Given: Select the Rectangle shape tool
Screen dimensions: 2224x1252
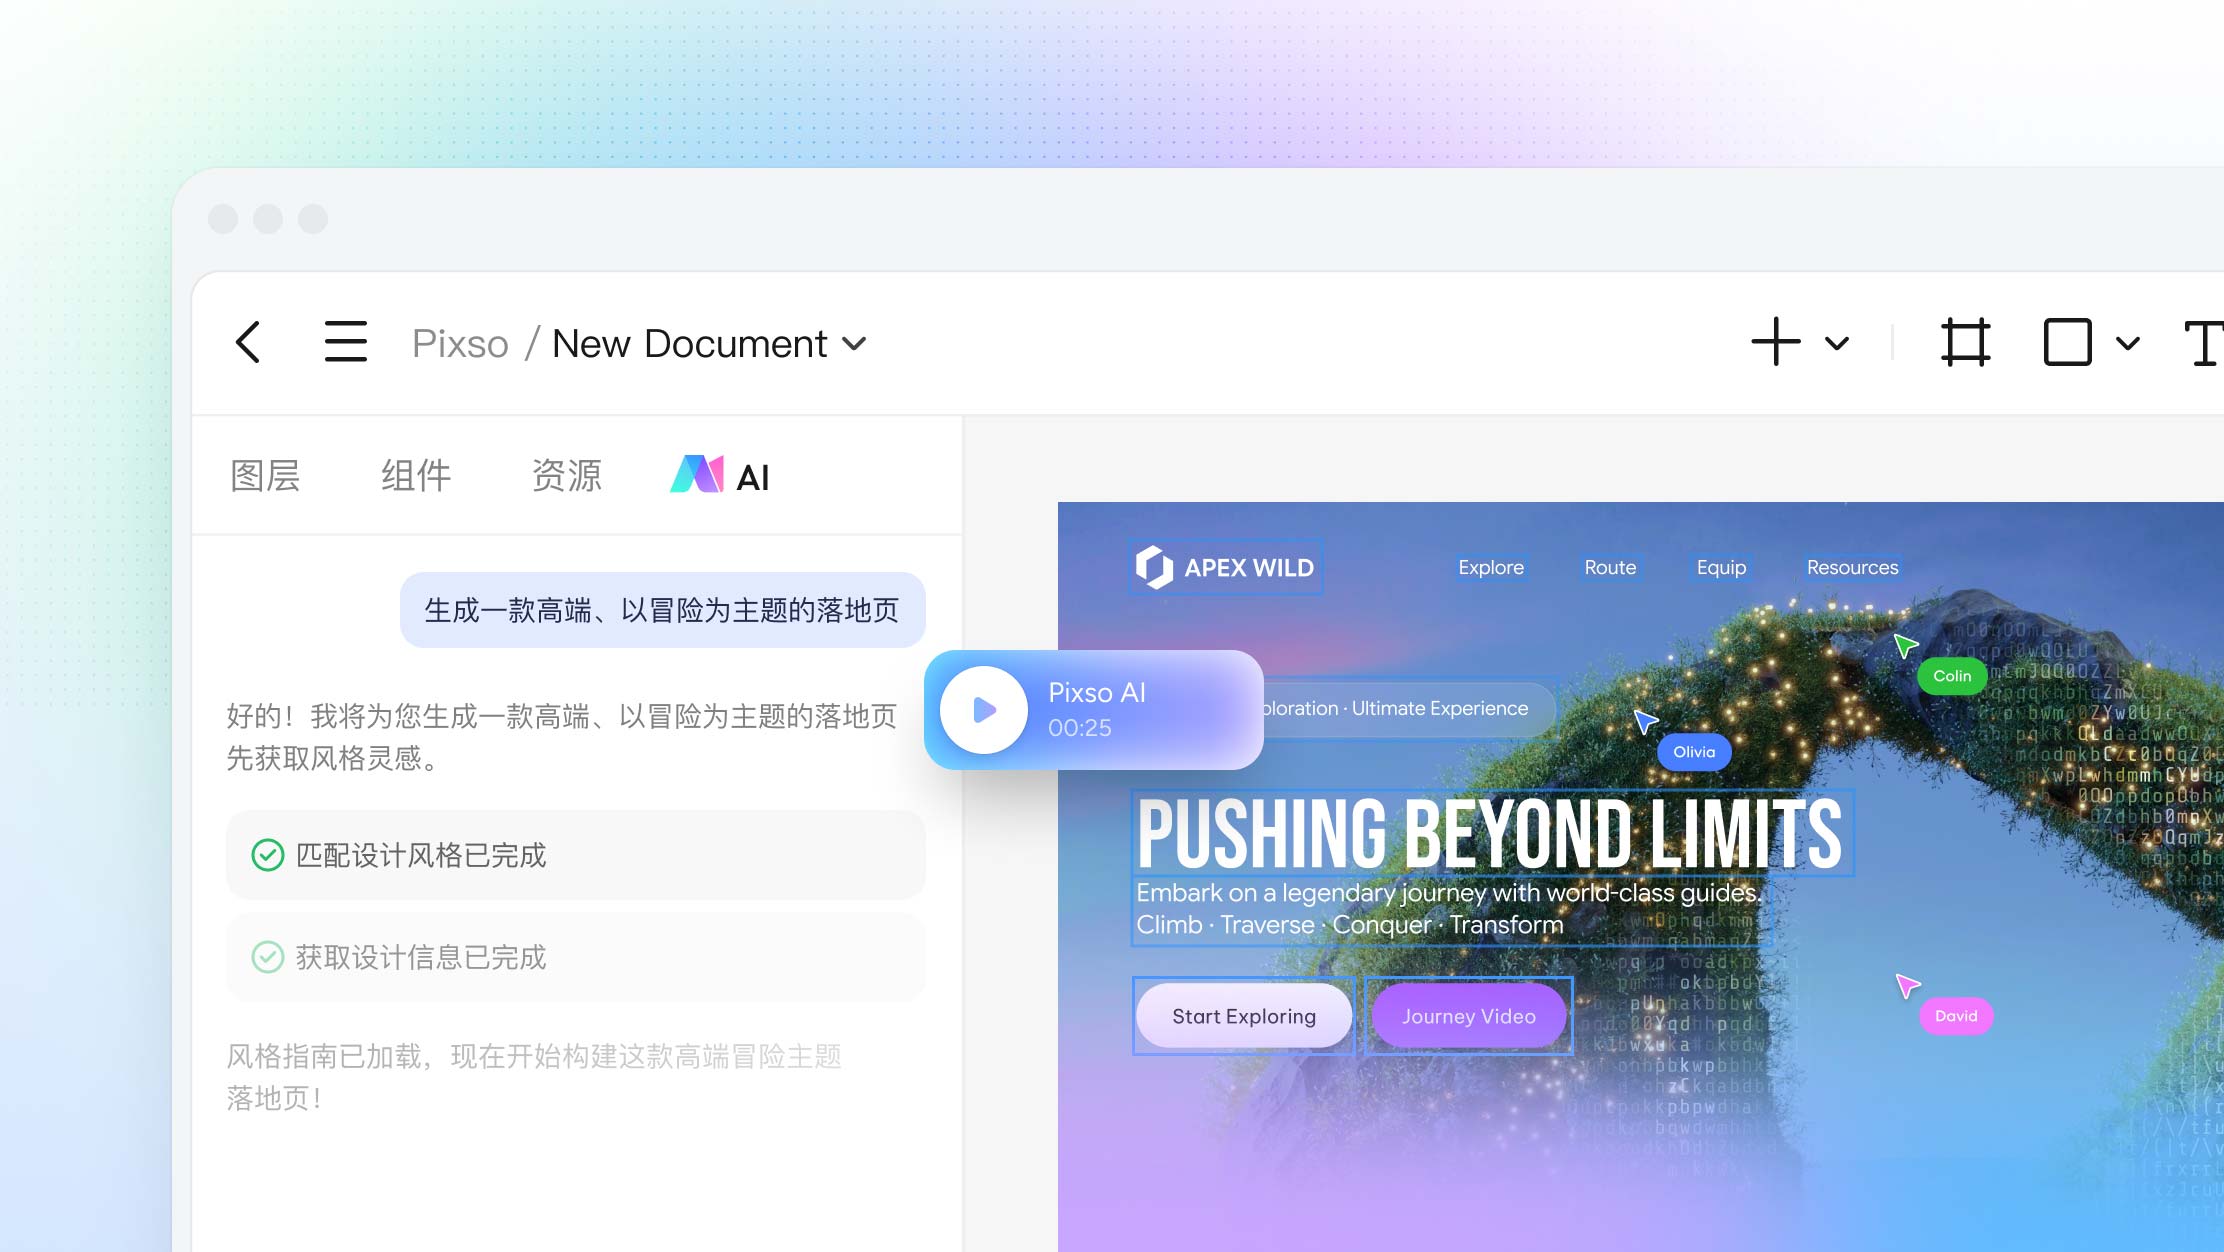Looking at the screenshot, I should tap(2067, 342).
